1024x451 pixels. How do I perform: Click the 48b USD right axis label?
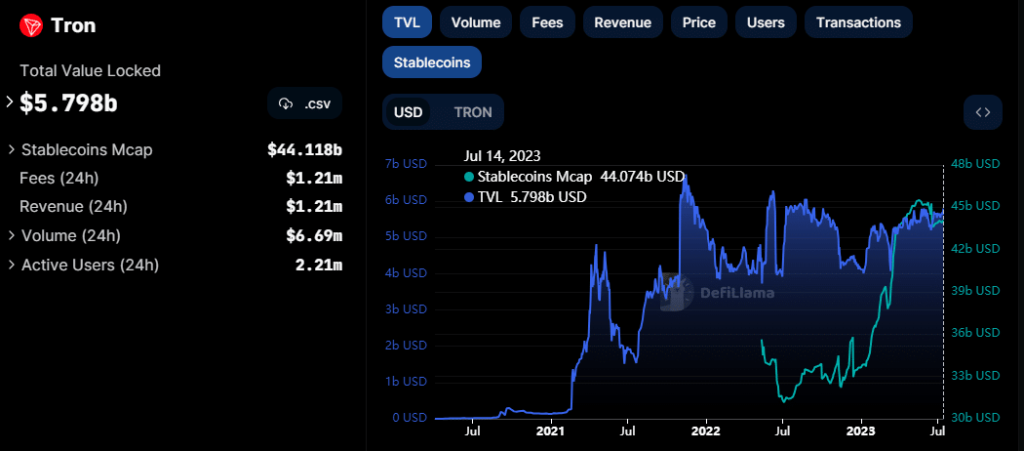[x=976, y=164]
